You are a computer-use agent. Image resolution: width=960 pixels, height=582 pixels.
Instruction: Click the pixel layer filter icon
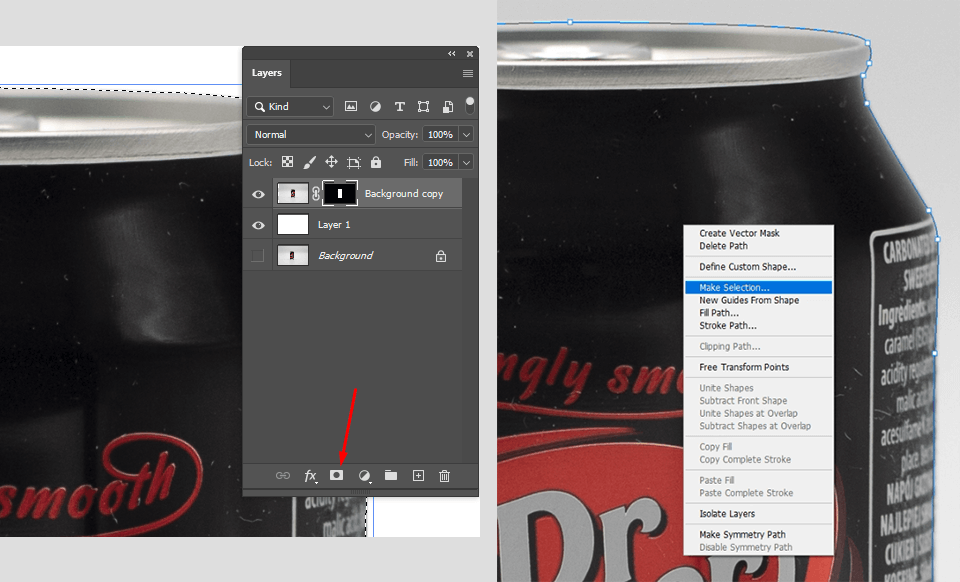pyautogui.click(x=351, y=106)
